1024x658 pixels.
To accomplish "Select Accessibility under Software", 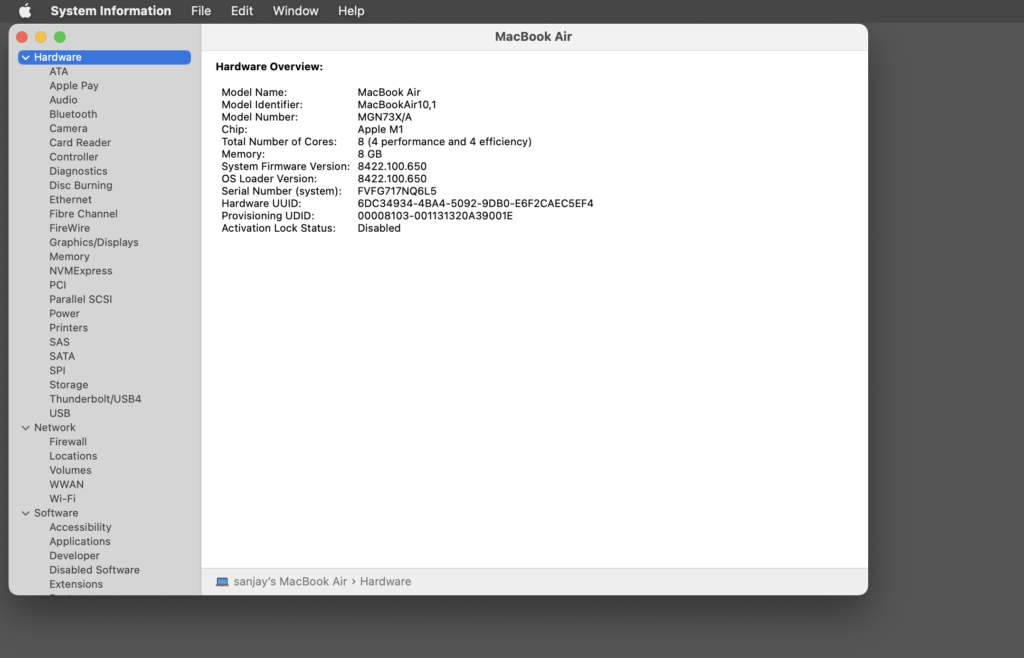I will pos(80,527).
